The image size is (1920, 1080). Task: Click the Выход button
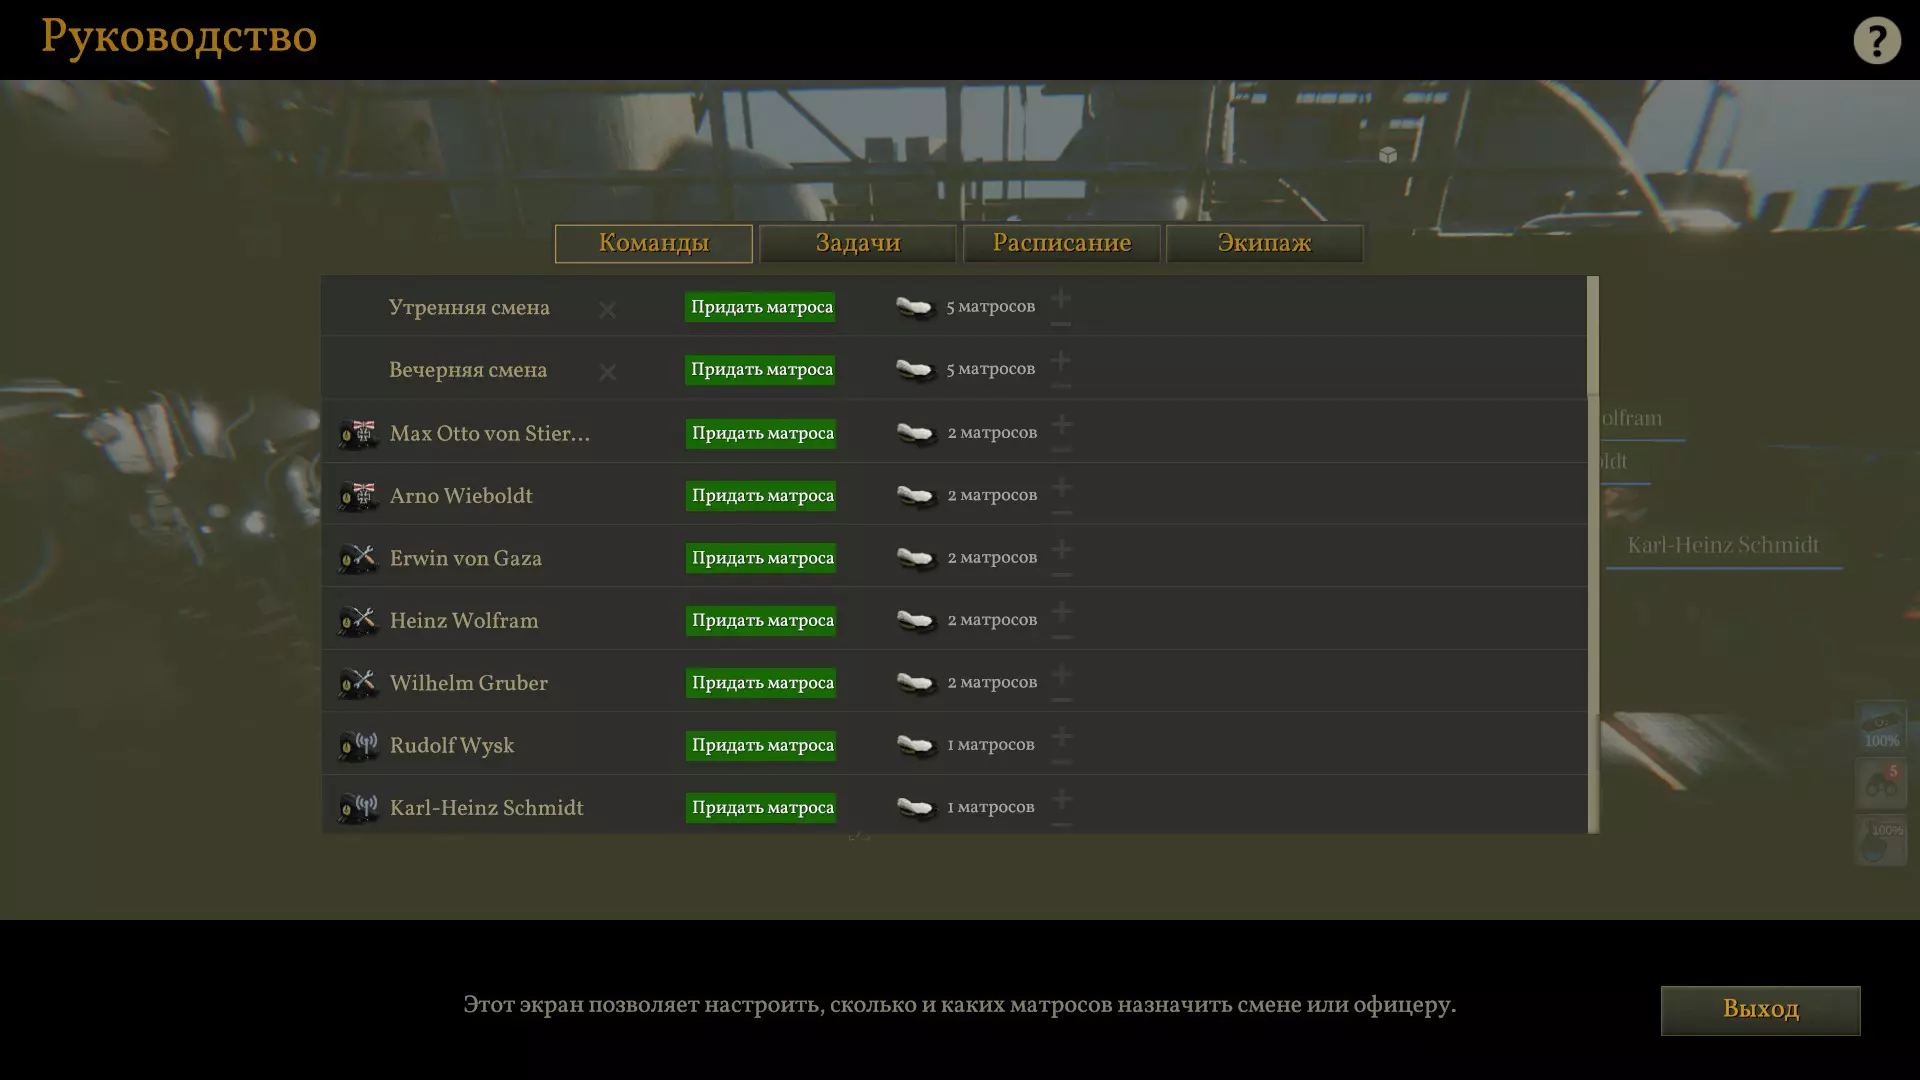[x=1760, y=1010]
